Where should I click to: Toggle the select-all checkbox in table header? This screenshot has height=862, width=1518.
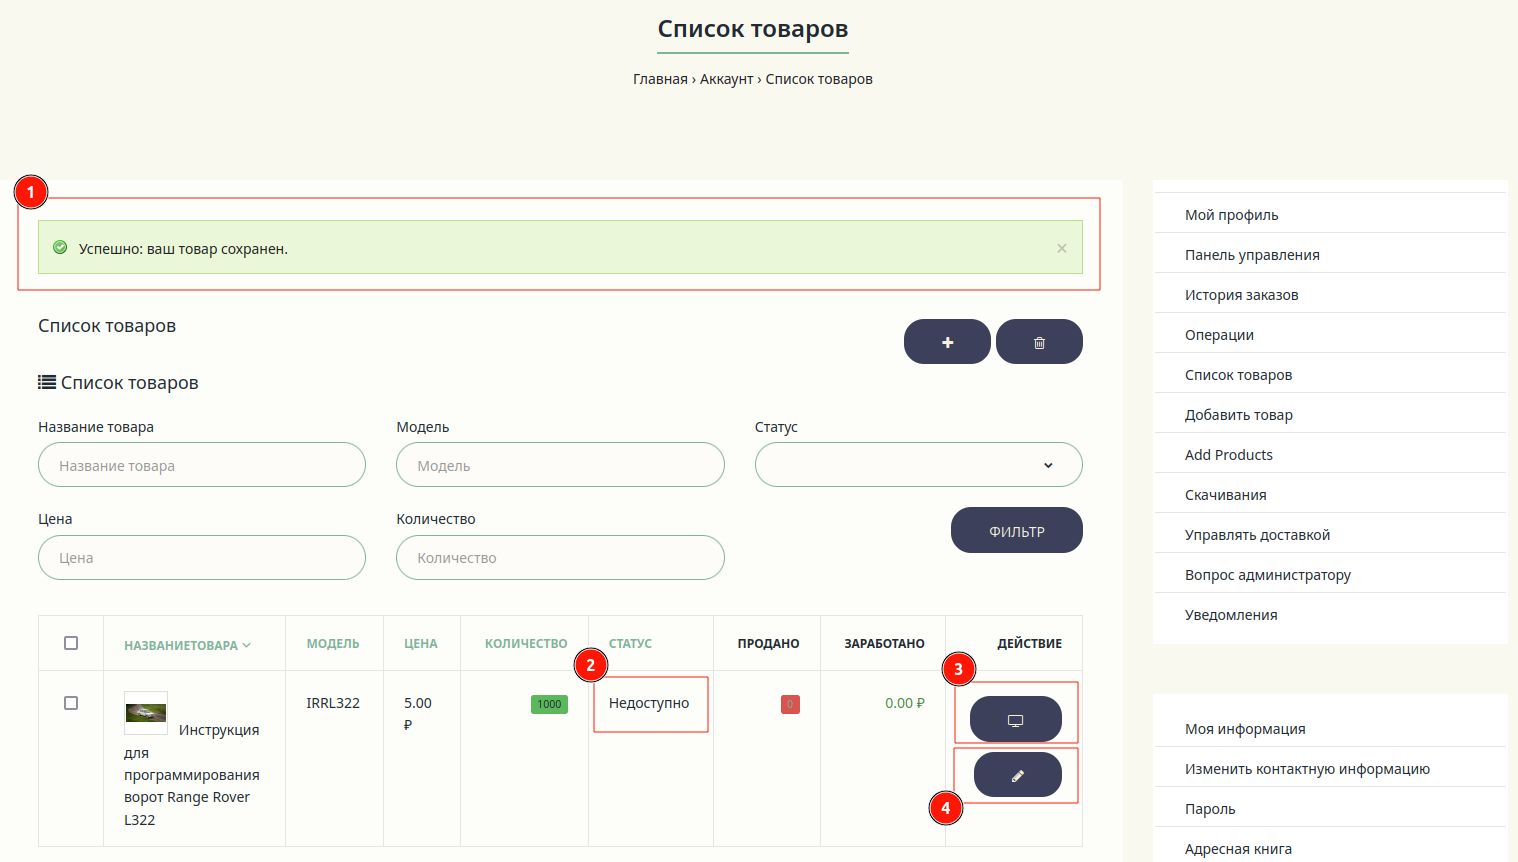pyautogui.click(x=71, y=643)
